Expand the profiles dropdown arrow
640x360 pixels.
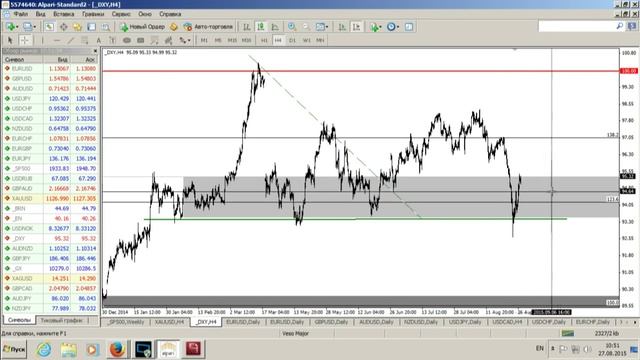34,27
